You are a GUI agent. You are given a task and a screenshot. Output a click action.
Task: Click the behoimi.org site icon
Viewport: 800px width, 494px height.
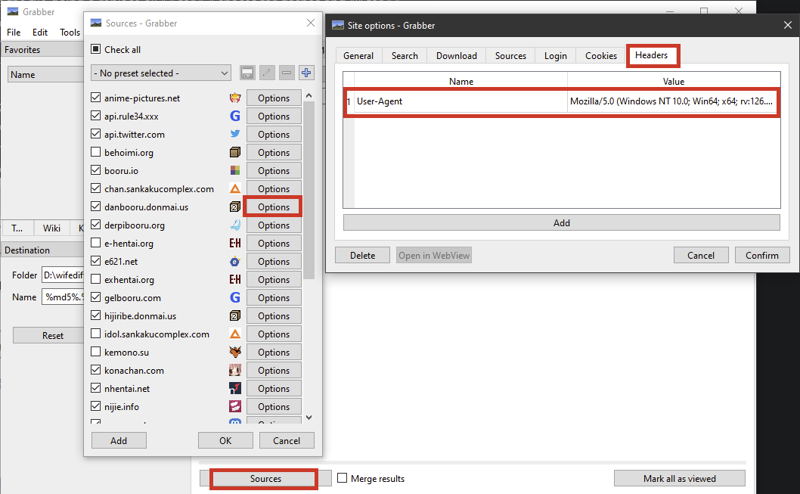tap(235, 153)
